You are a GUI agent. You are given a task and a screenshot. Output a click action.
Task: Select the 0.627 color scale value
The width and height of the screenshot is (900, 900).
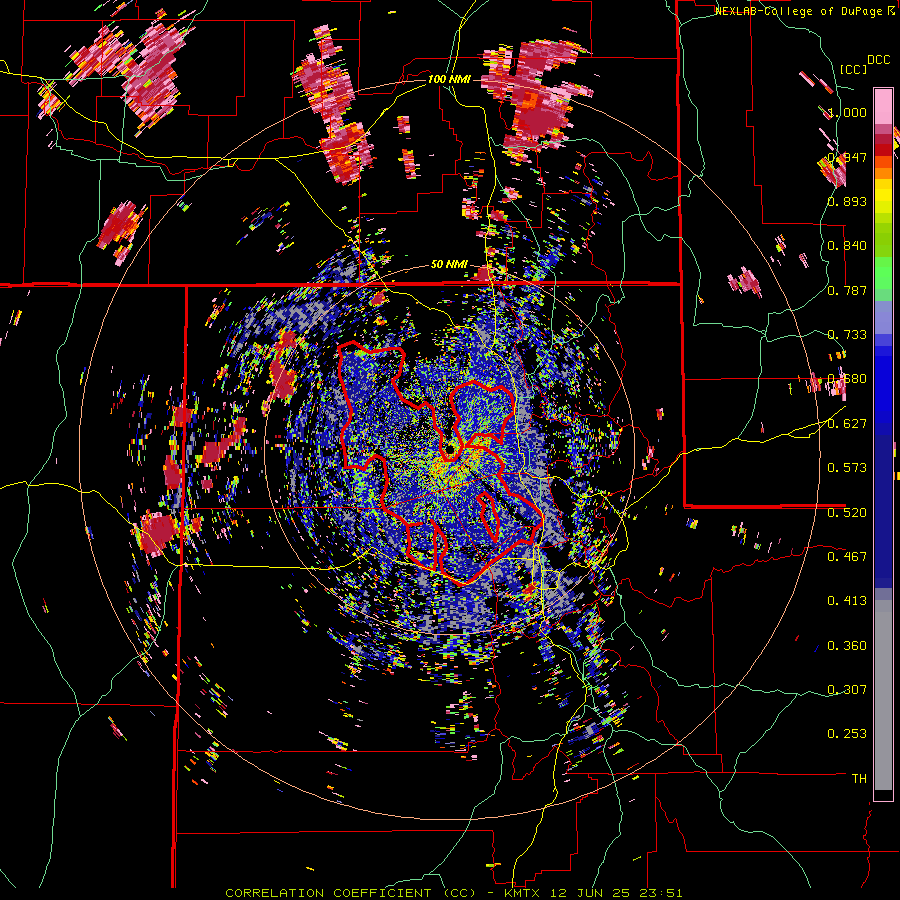pyautogui.click(x=847, y=424)
